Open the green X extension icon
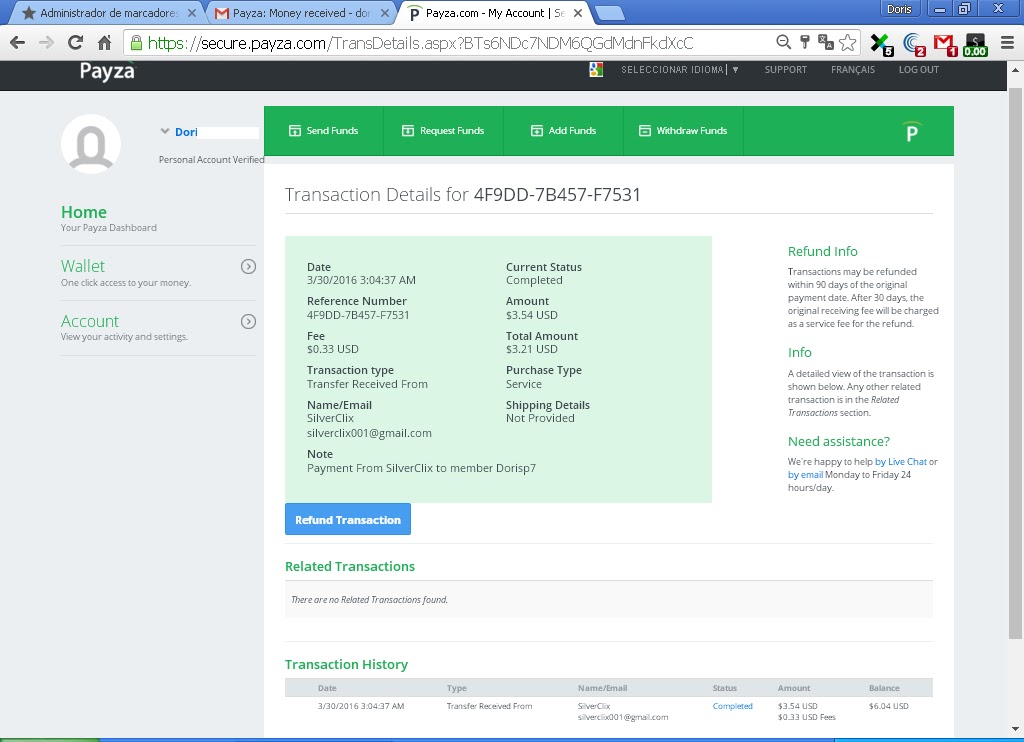This screenshot has height=742, width=1024. coord(882,44)
